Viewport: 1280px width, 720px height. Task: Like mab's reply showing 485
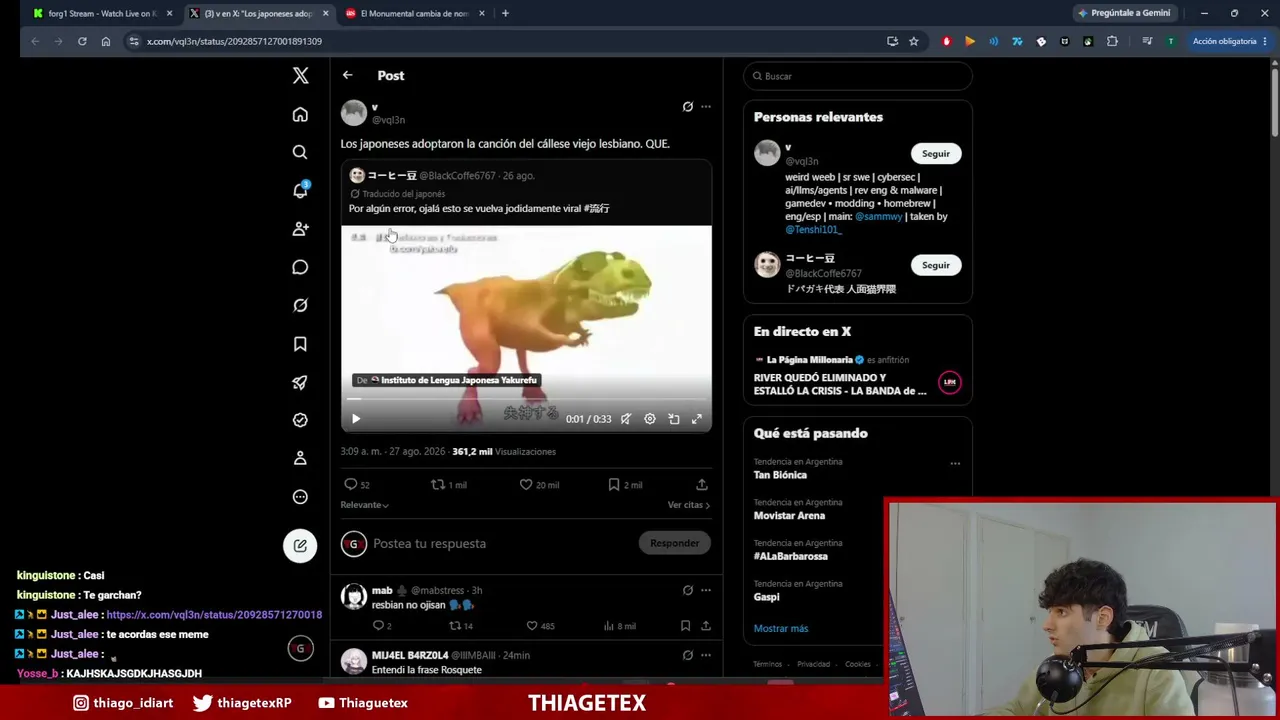click(x=541, y=626)
